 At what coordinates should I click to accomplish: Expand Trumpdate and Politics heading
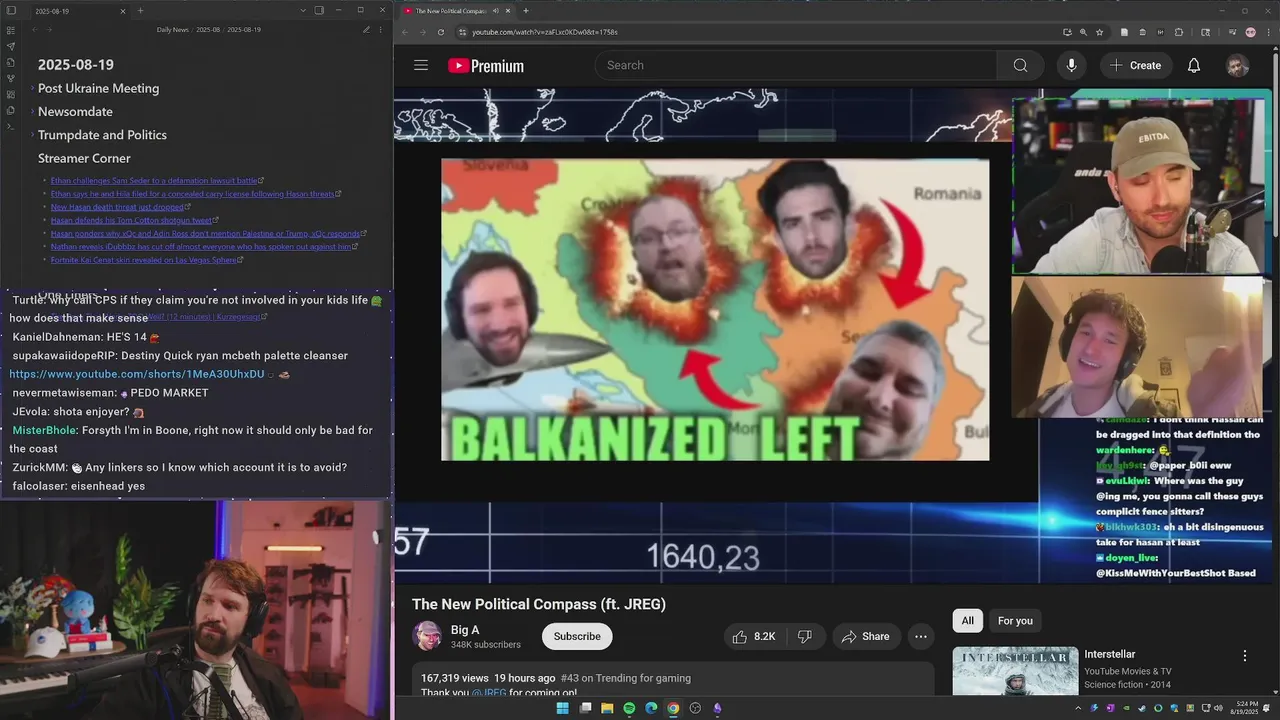pos(32,135)
